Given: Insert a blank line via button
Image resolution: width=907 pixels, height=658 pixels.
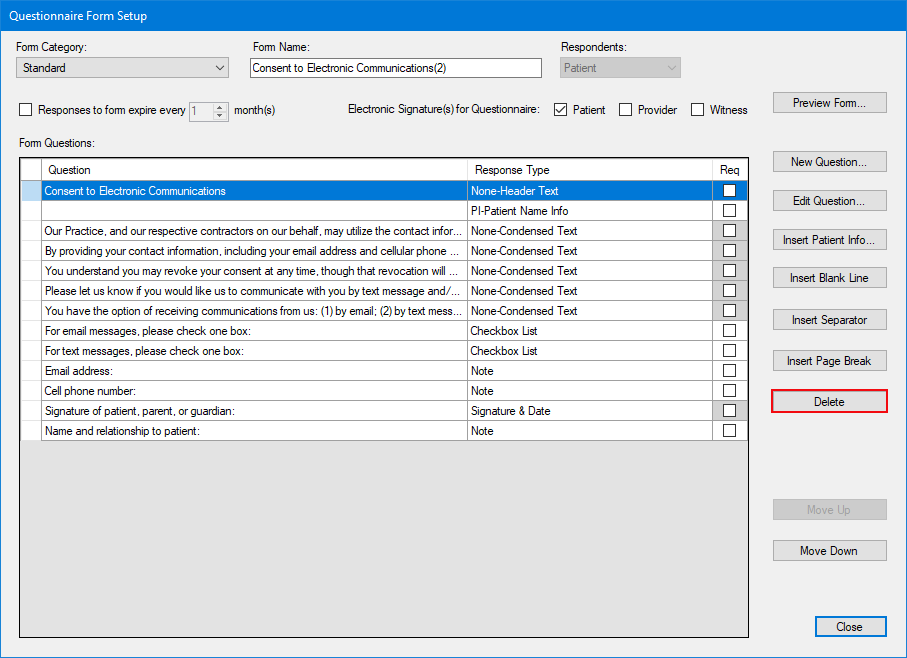Looking at the screenshot, I should point(829,278).
